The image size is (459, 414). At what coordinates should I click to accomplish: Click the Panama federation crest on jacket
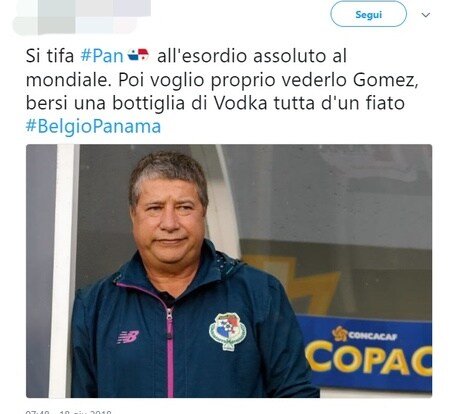pos(228,331)
